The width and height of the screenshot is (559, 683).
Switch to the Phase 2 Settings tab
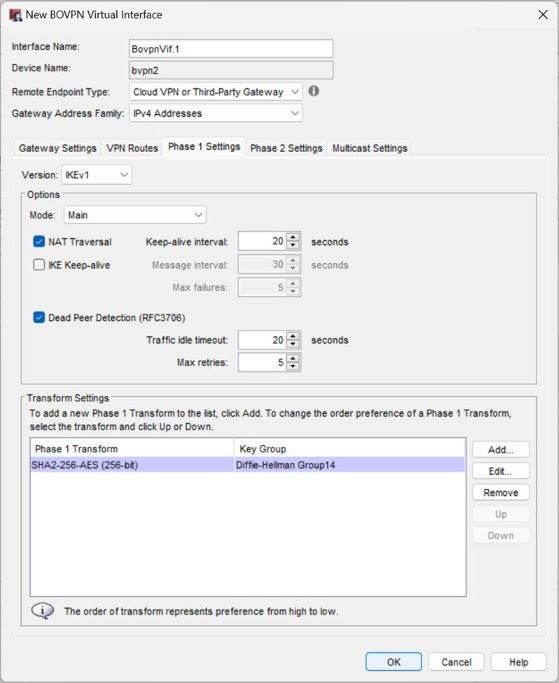pos(286,148)
